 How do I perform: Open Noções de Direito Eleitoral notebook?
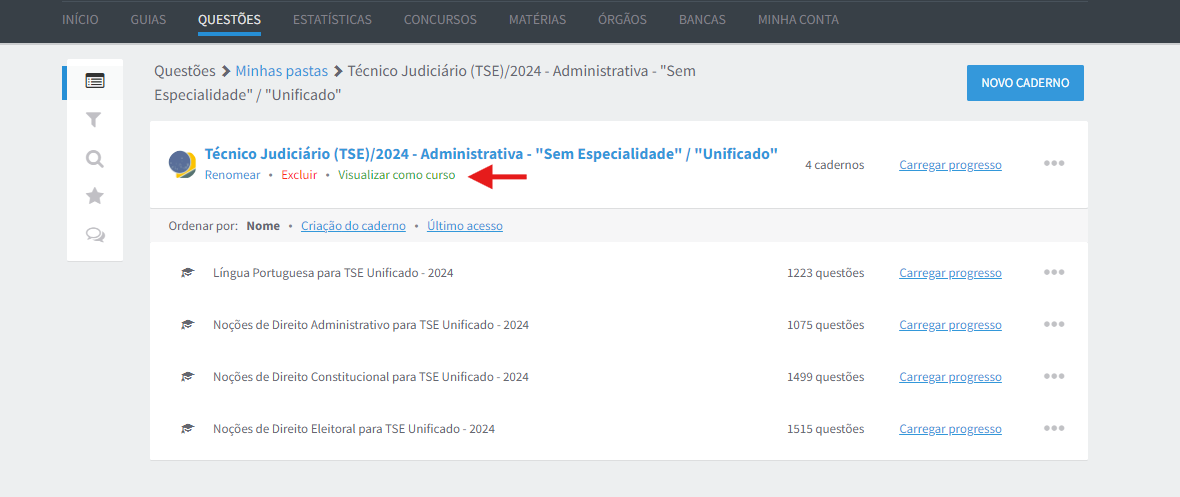(354, 428)
